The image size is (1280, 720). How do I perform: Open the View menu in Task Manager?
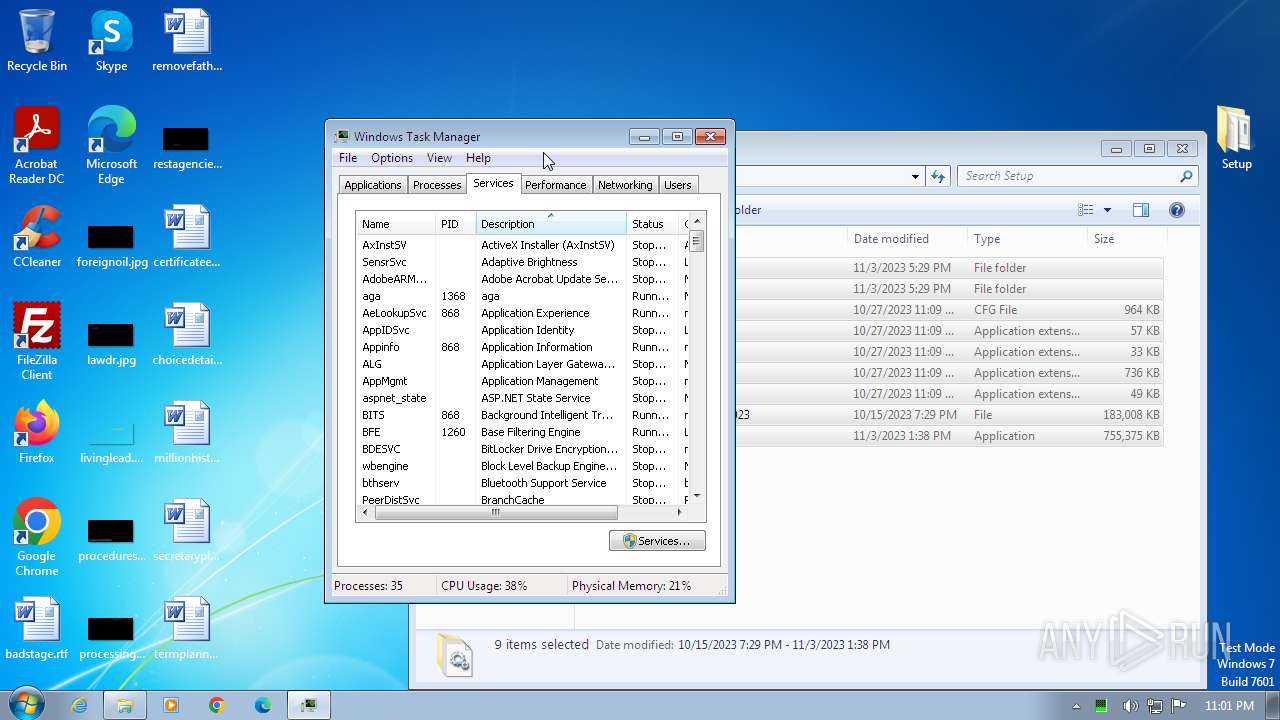(439, 158)
